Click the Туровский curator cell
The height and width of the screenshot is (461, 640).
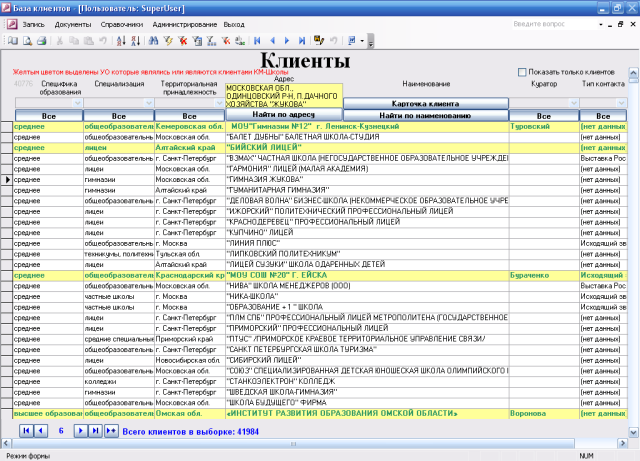(544, 126)
